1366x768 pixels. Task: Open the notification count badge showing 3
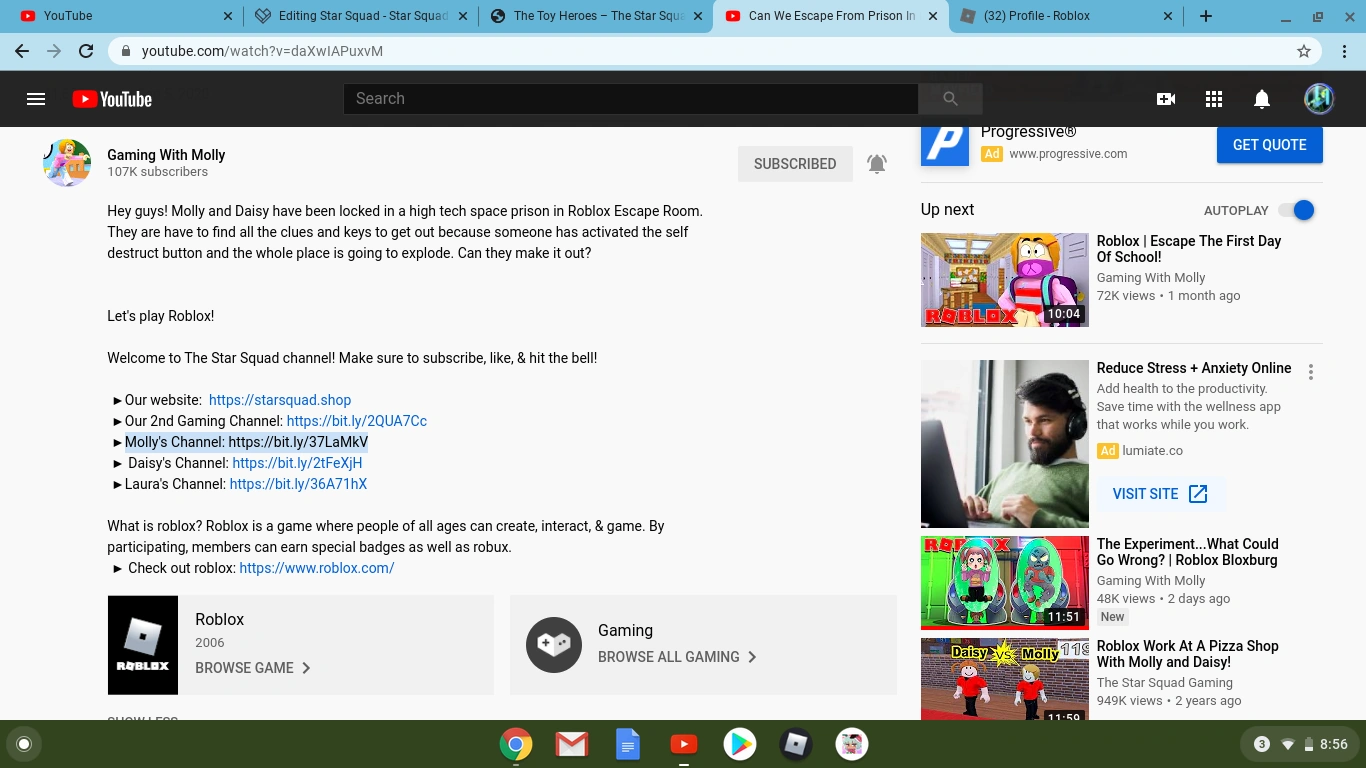pyautogui.click(x=1262, y=744)
